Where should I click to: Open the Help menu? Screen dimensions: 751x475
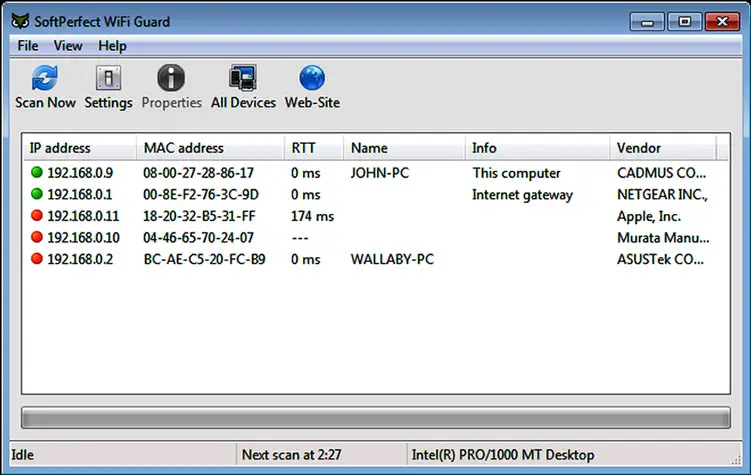coord(112,46)
